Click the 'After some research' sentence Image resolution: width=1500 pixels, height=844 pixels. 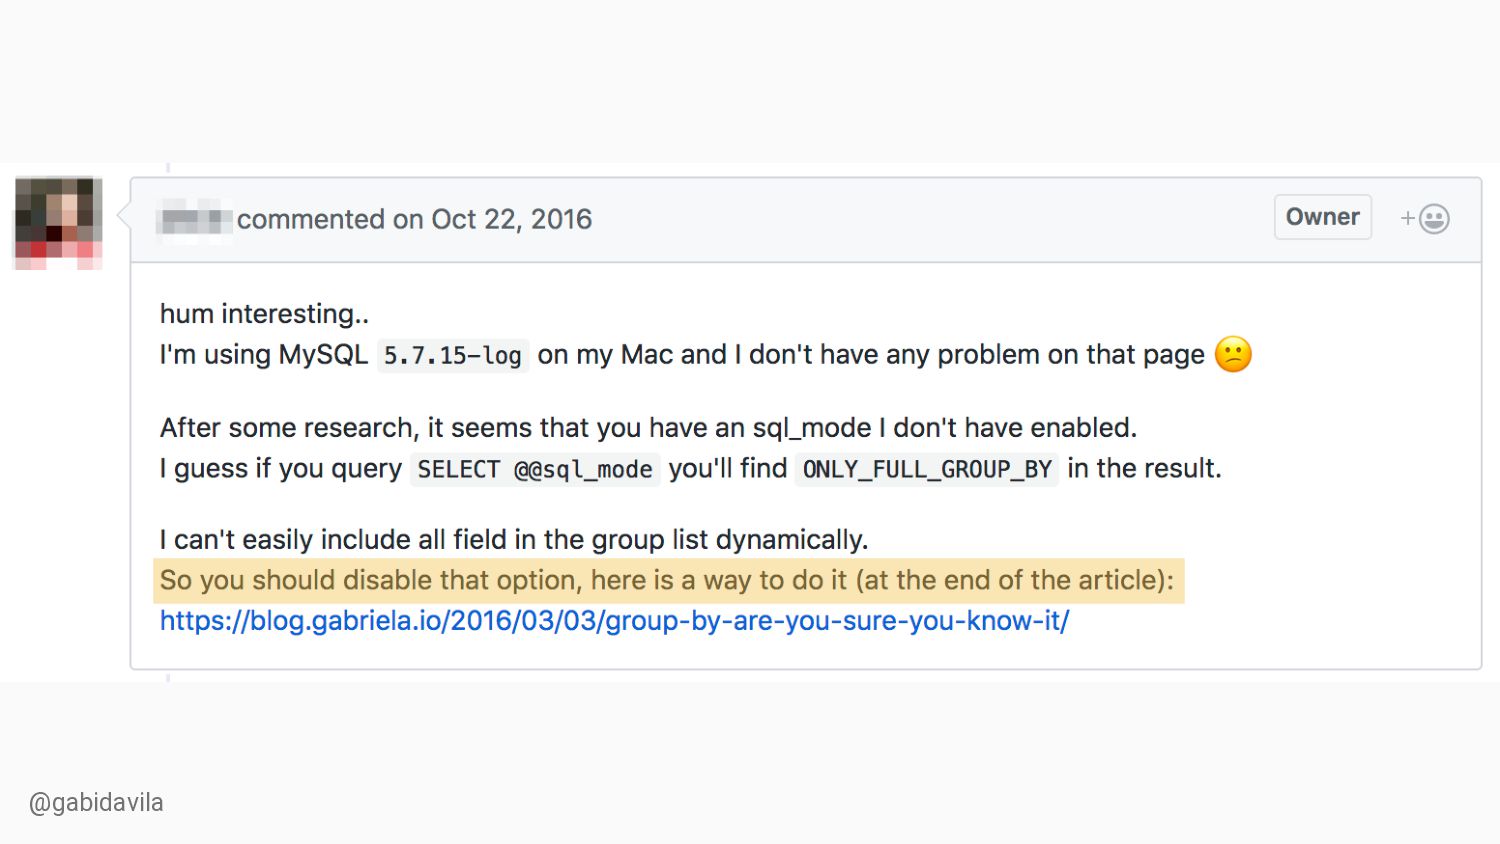pos(648,428)
